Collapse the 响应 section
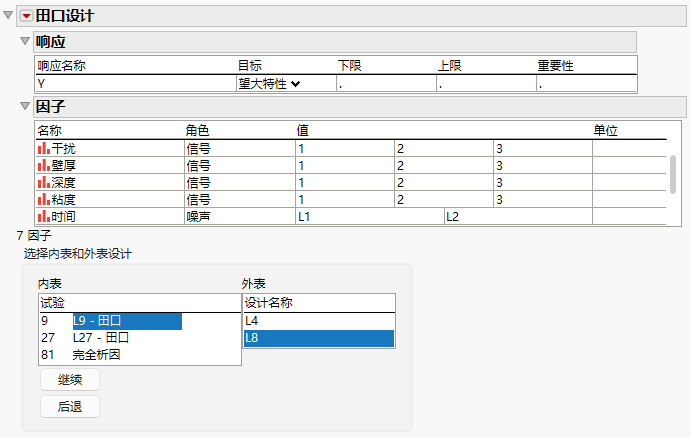The height and width of the screenshot is (438, 691). coord(25,41)
